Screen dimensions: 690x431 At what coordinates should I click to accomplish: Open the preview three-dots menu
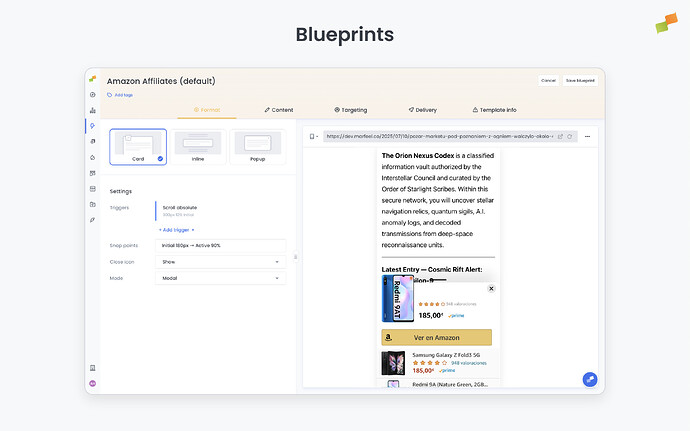[587, 136]
